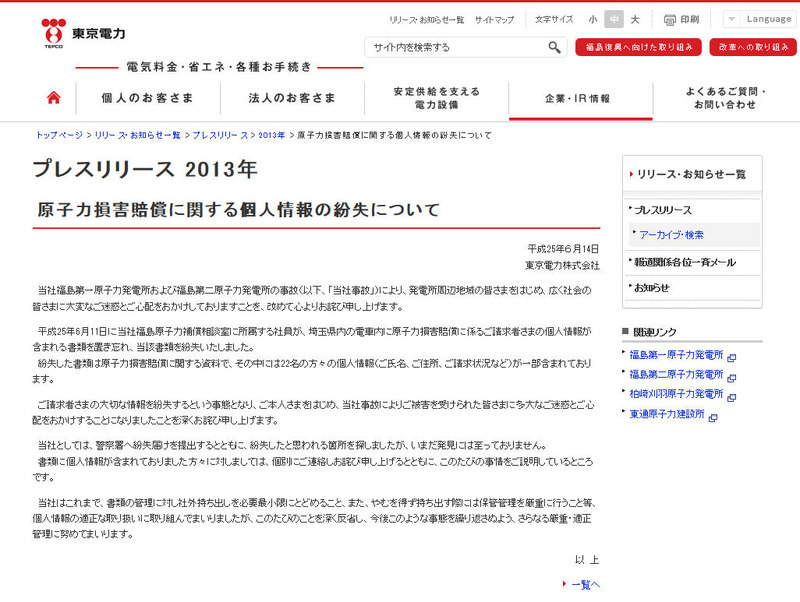Open the 企業・IR情報 tab

(577, 98)
